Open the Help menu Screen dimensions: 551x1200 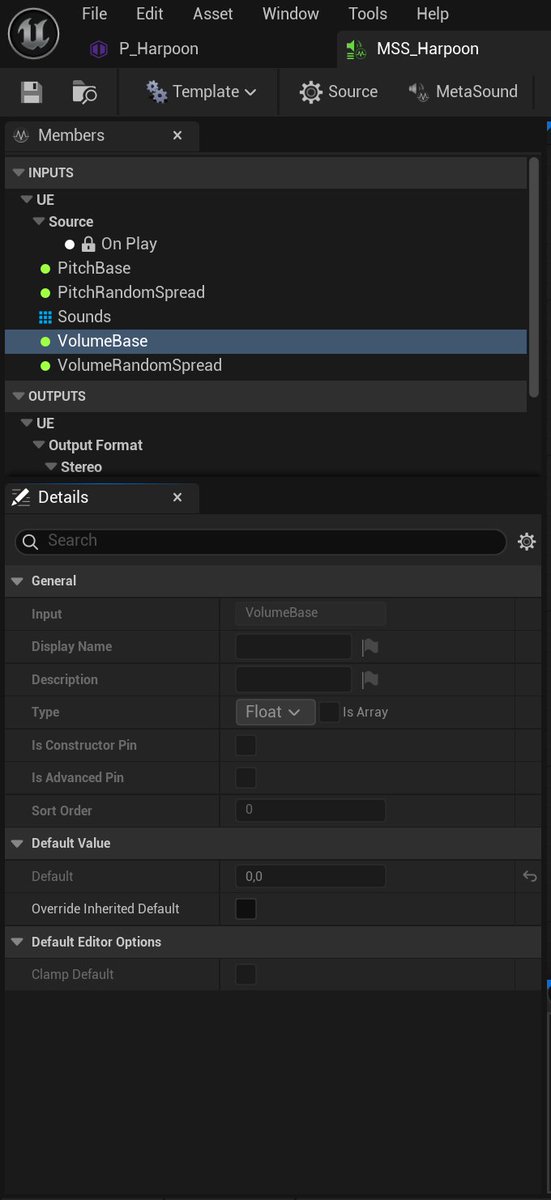[x=432, y=14]
